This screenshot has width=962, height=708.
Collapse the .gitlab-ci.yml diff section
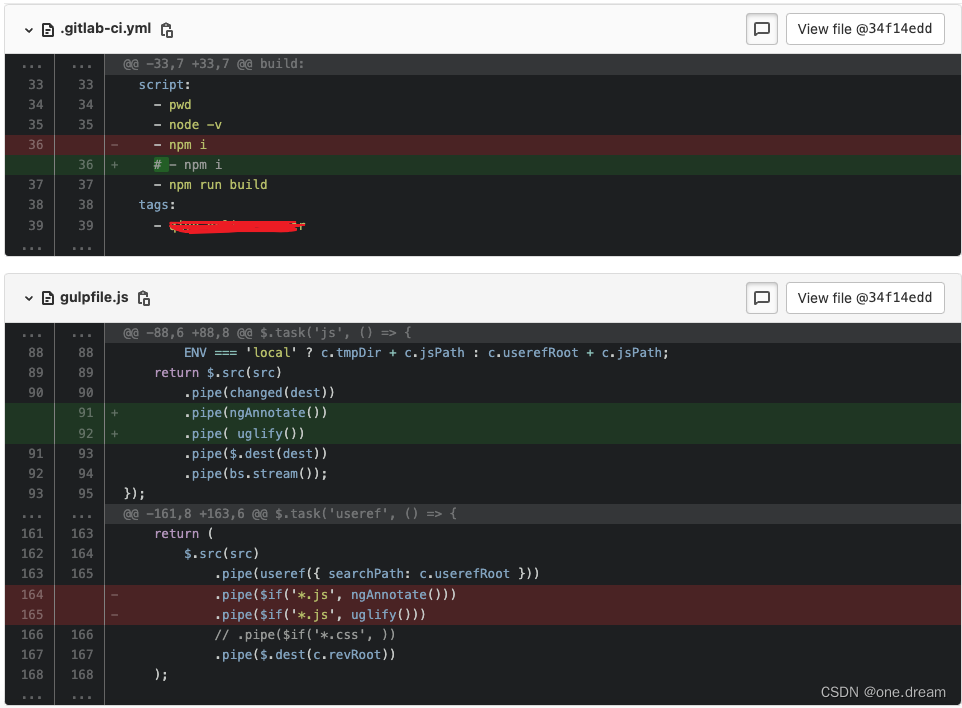(x=27, y=29)
